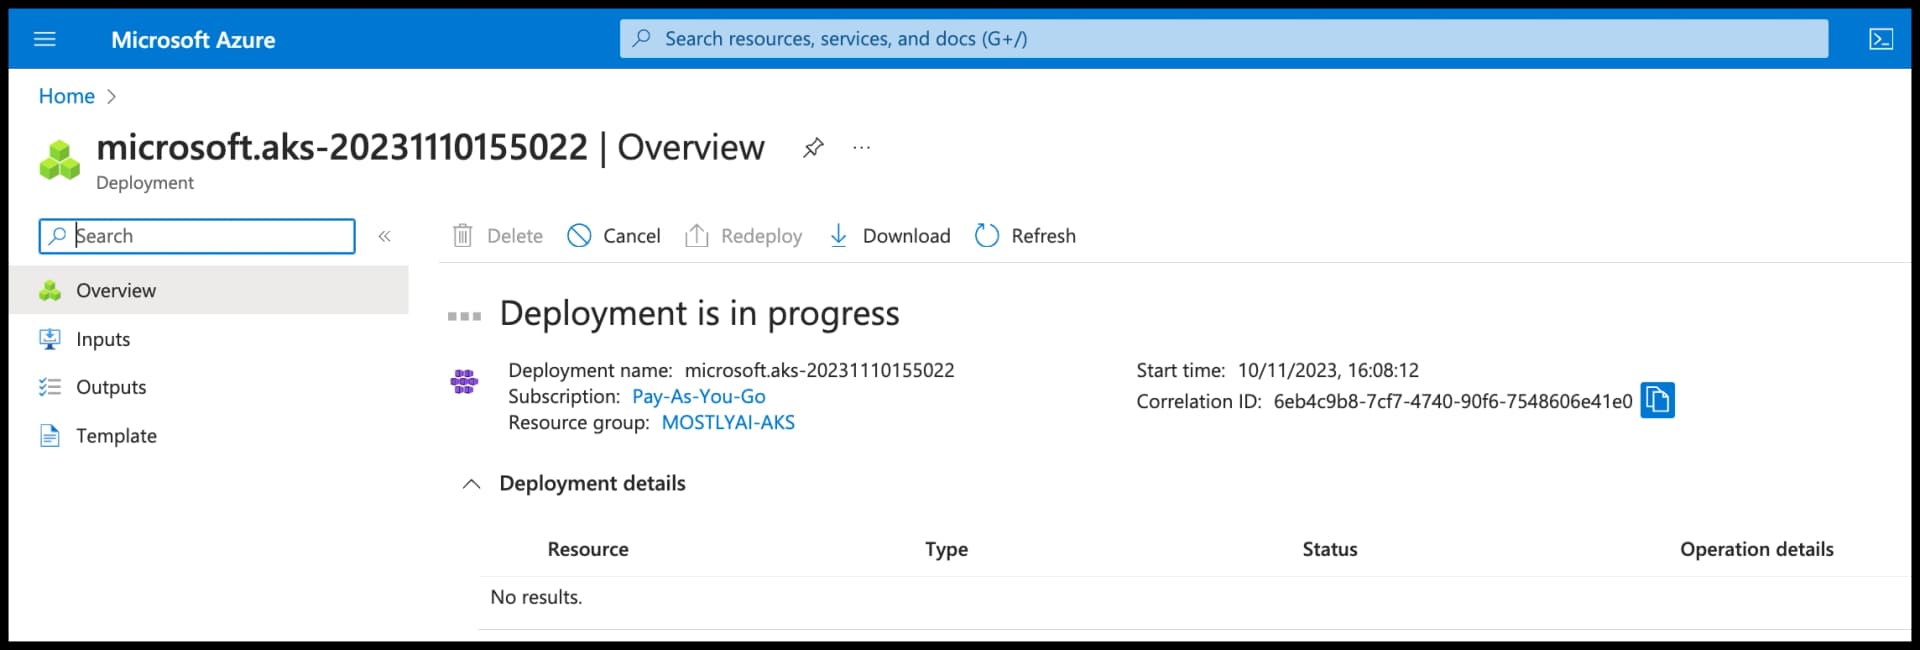The image size is (1920, 650).
Task: Sort by the Resource column header
Action: click(588, 549)
